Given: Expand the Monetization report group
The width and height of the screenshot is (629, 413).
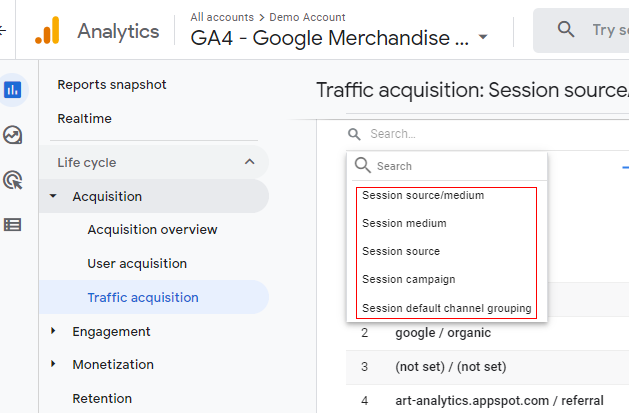Looking at the screenshot, I should [53, 364].
